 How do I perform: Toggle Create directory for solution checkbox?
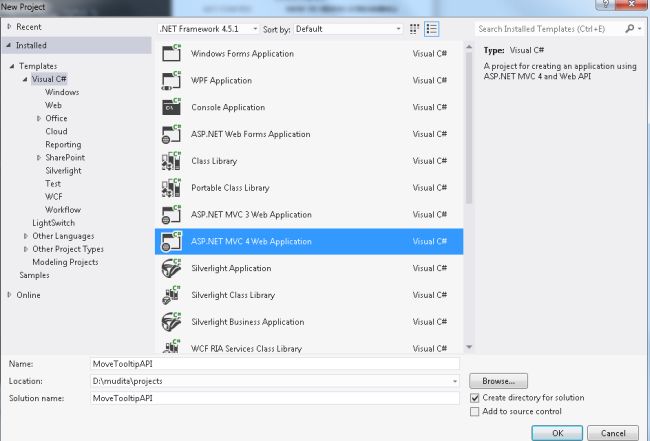(475, 398)
